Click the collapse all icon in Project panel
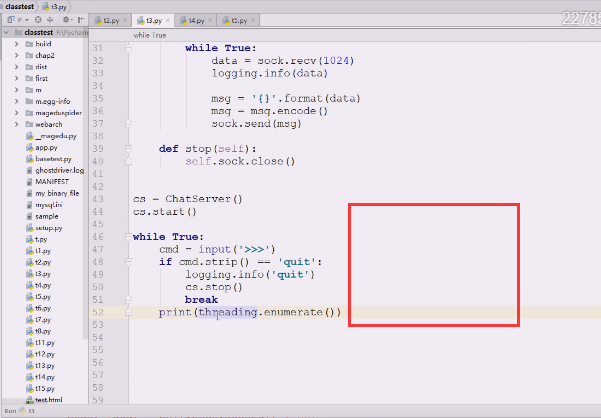This screenshot has height=418, width=601. tap(50, 20)
